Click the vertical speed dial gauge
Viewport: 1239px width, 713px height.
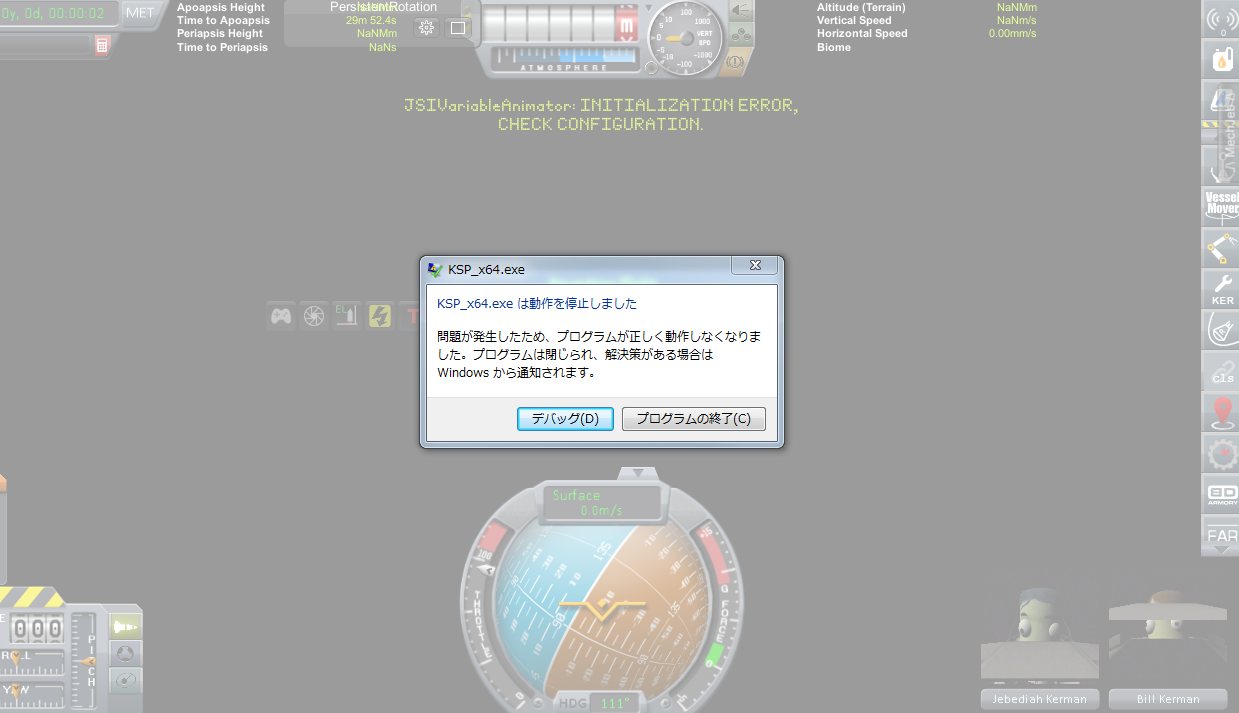tap(685, 37)
